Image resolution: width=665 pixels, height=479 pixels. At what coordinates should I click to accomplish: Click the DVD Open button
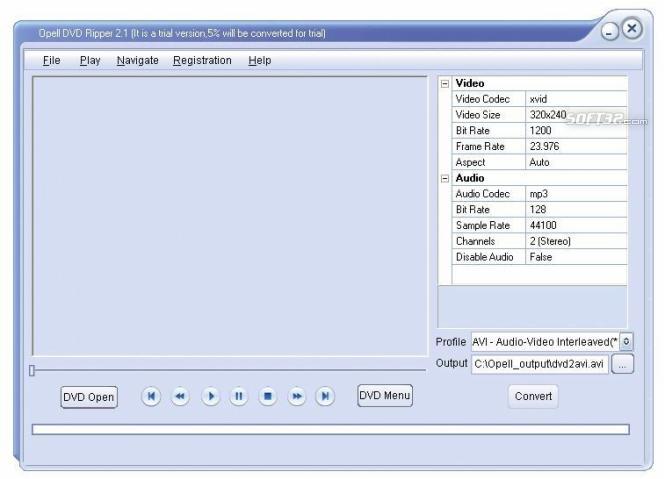tap(89, 397)
